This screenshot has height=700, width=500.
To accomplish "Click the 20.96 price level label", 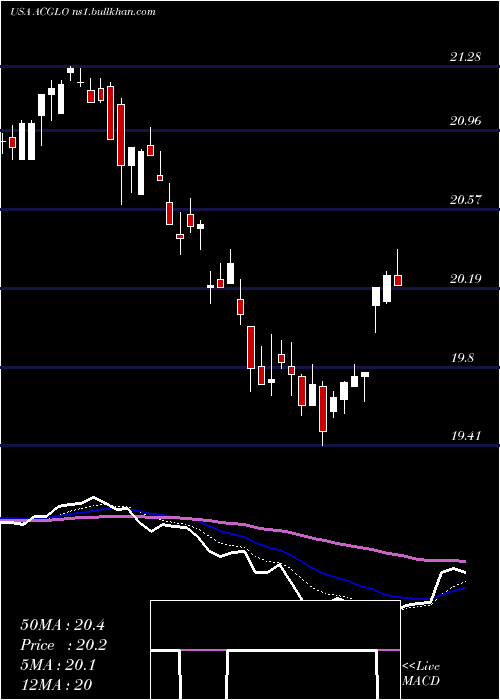I will pos(466,121).
